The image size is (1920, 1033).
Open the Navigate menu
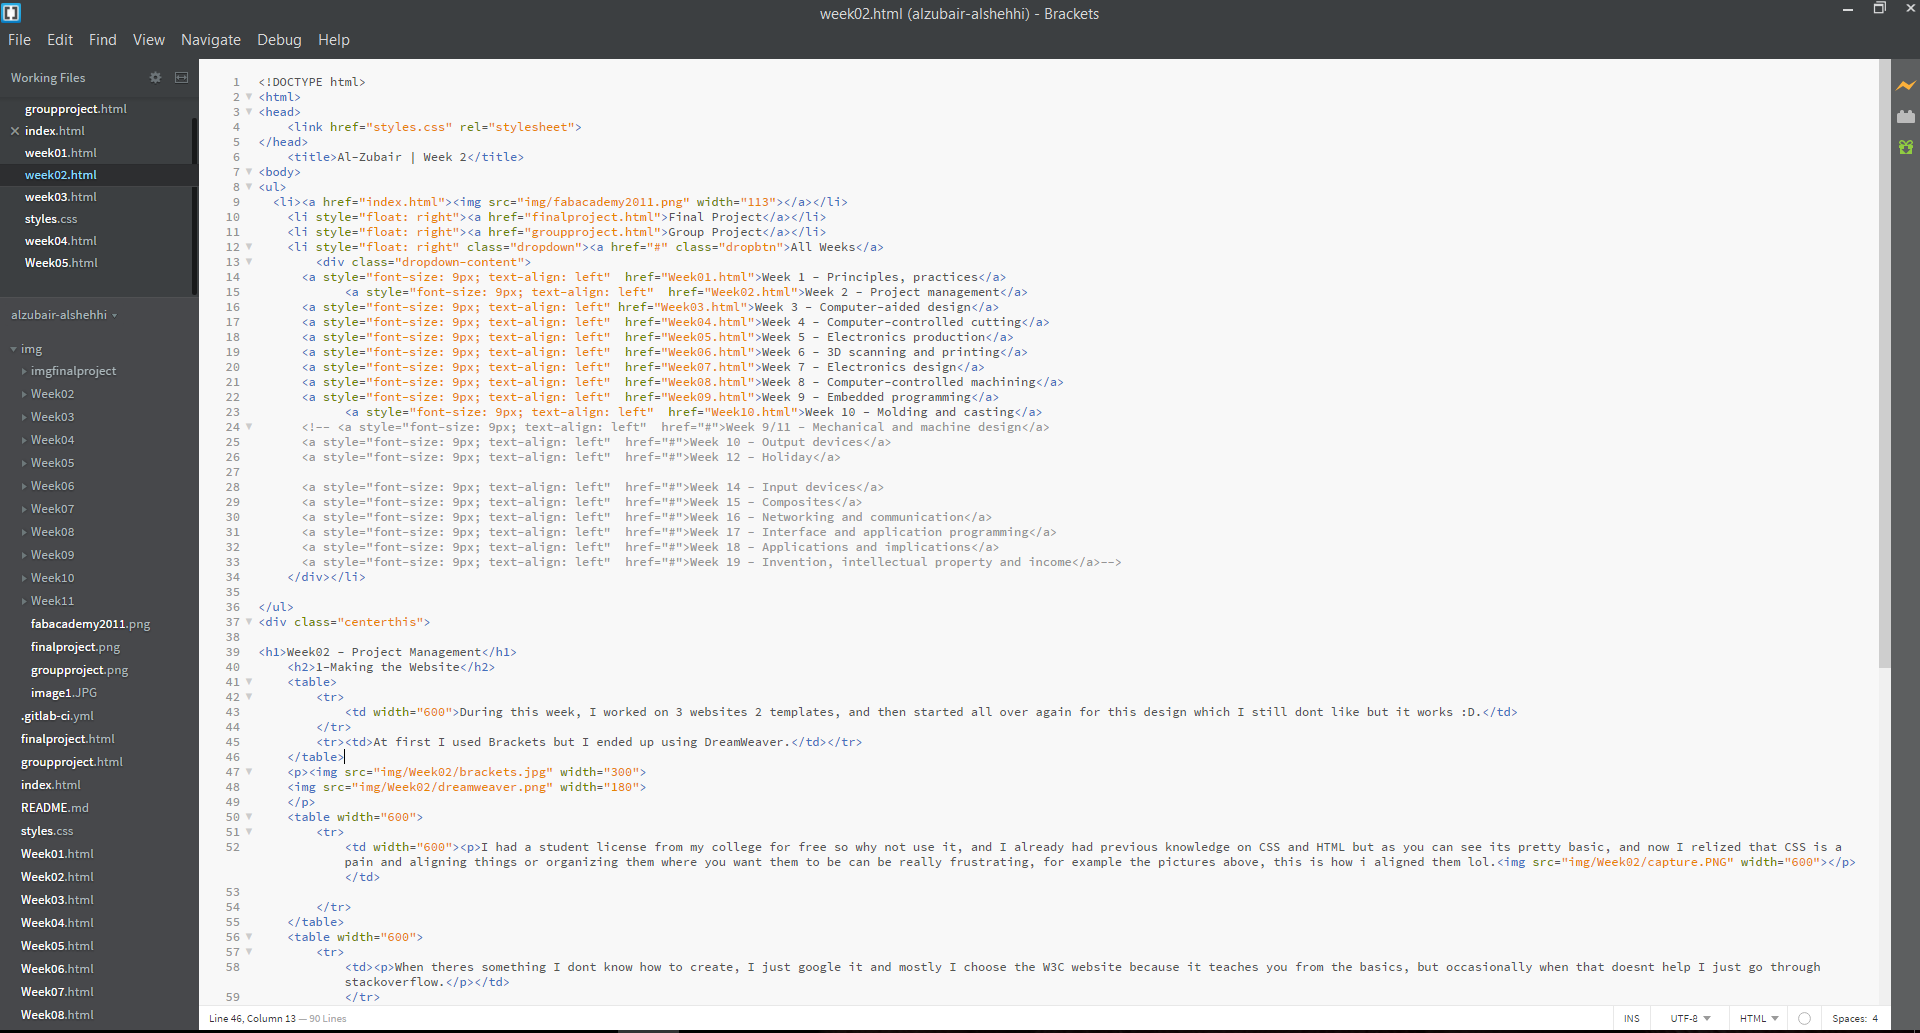coord(211,40)
